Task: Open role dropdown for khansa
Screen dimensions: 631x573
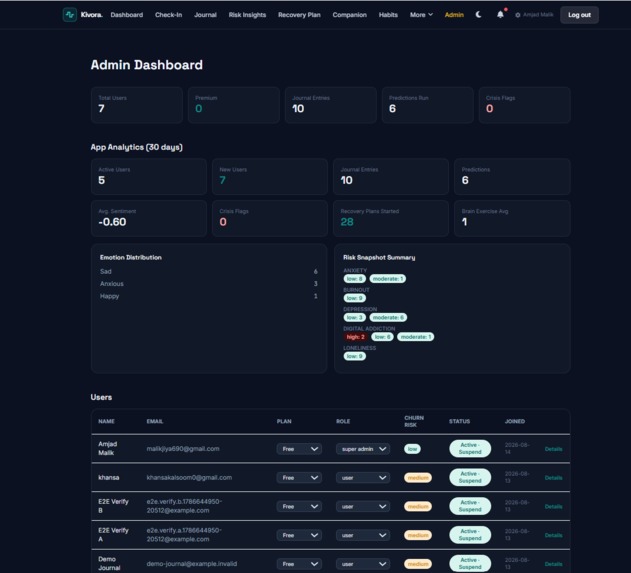Action: (x=363, y=478)
